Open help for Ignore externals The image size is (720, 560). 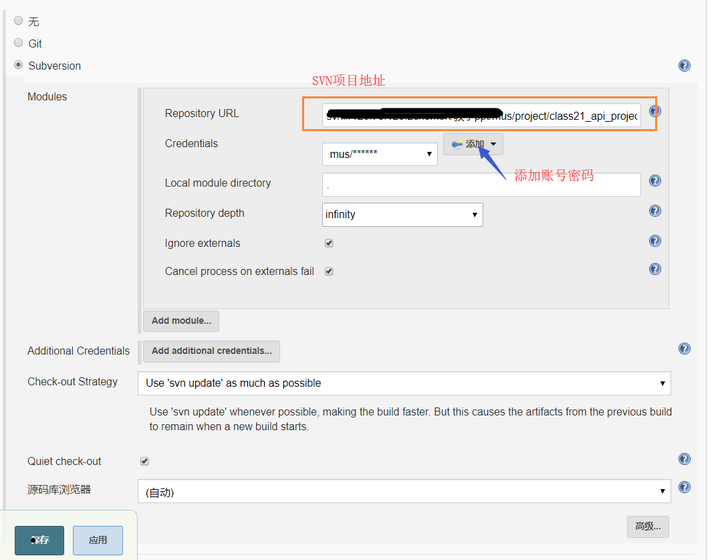(x=655, y=241)
